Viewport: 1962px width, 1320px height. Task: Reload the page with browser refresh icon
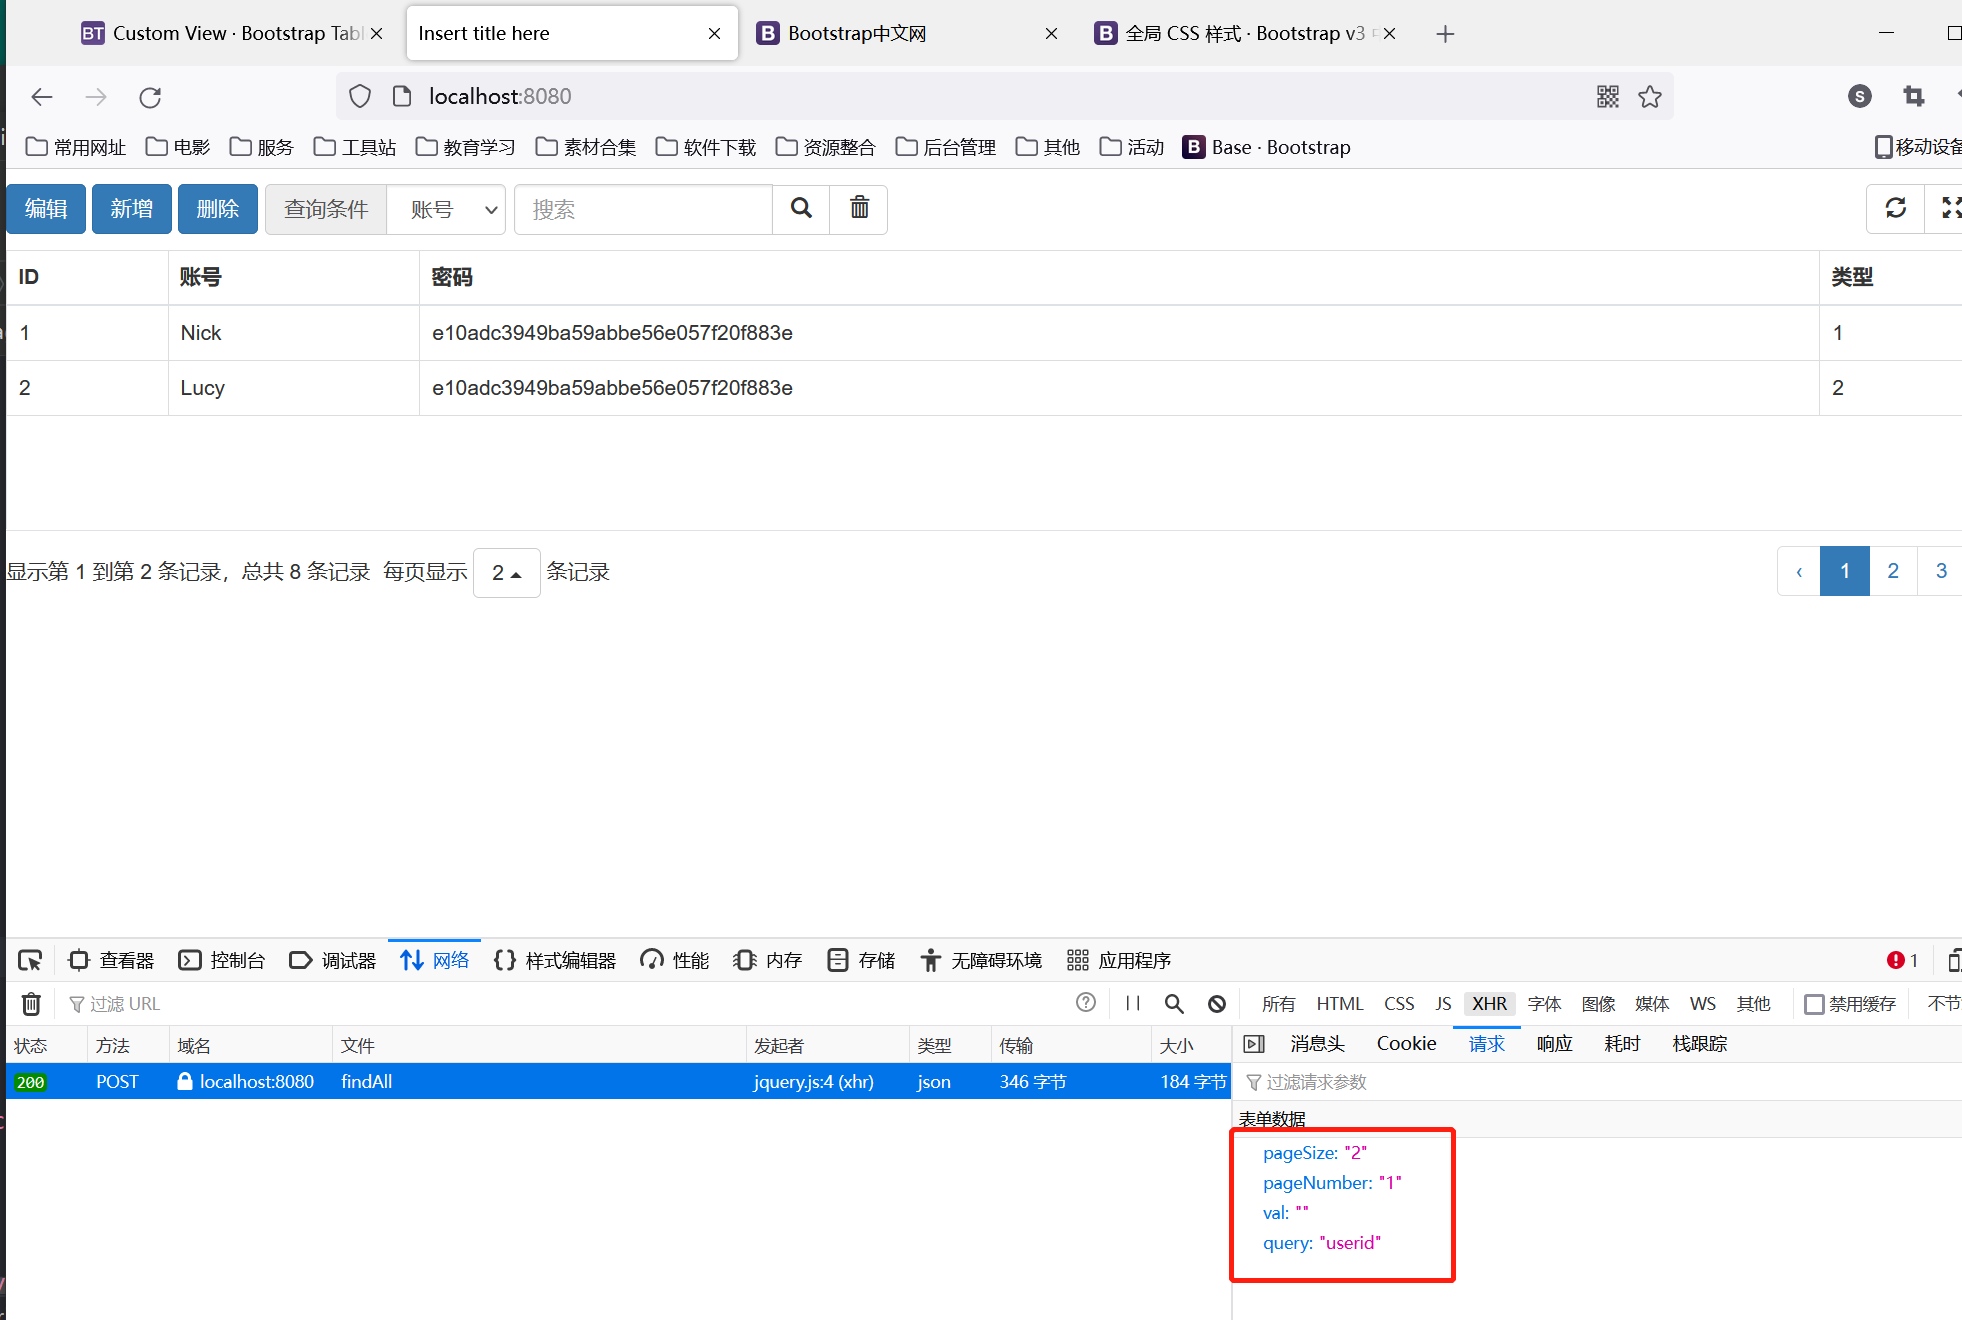coord(150,97)
